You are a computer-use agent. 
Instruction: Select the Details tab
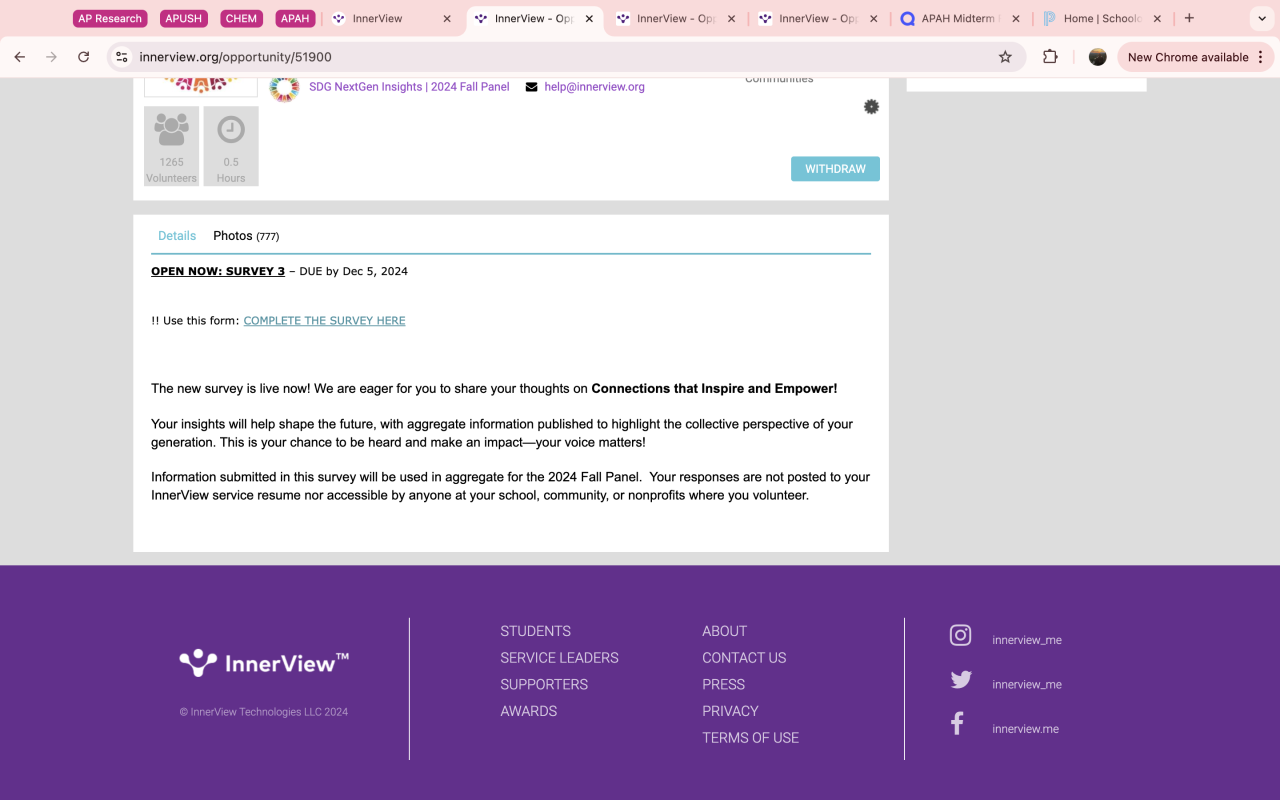[x=177, y=236]
